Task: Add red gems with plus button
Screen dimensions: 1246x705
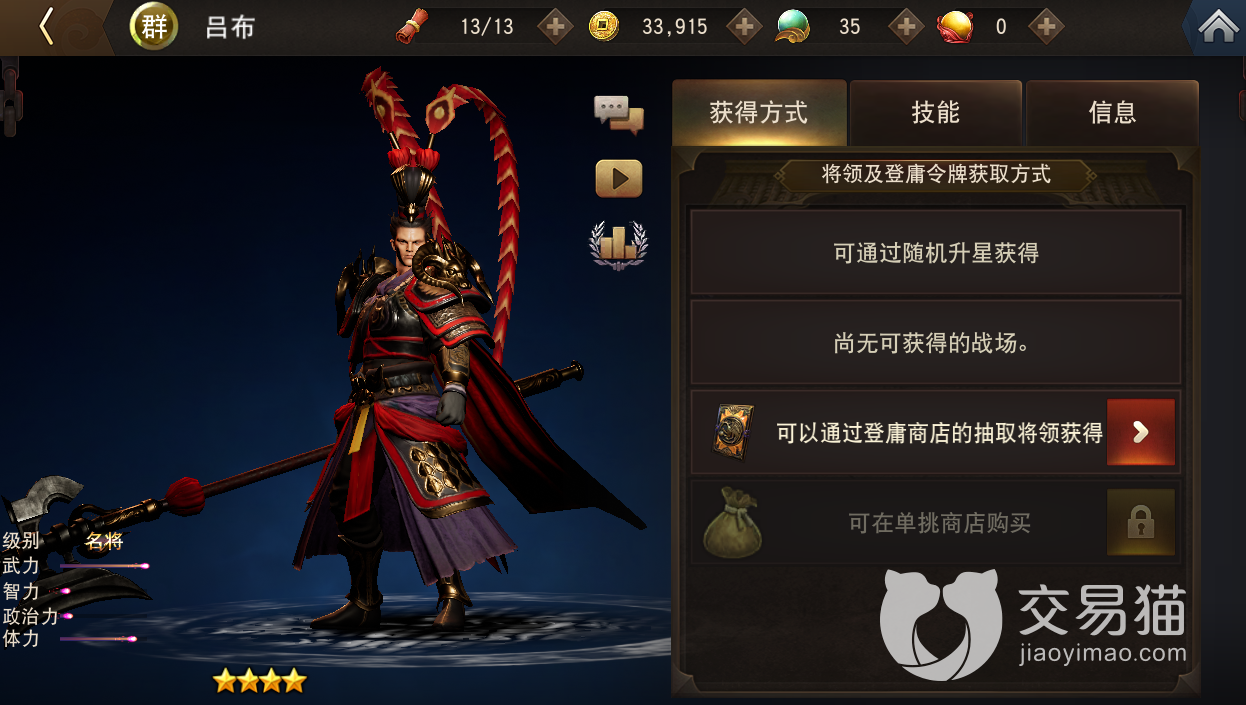Action: 1046,27
